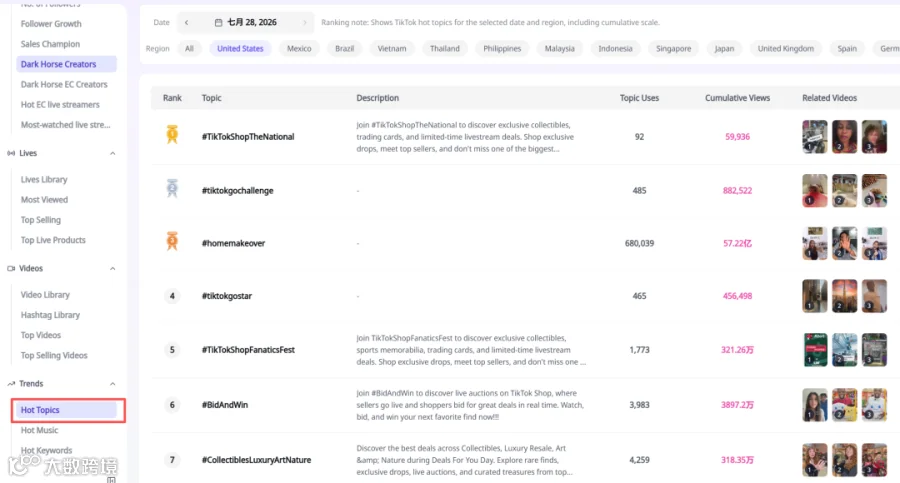The width and height of the screenshot is (900, 483).
Task: Open Follower Growth in sidebar
Action: (x=51, y=24)
